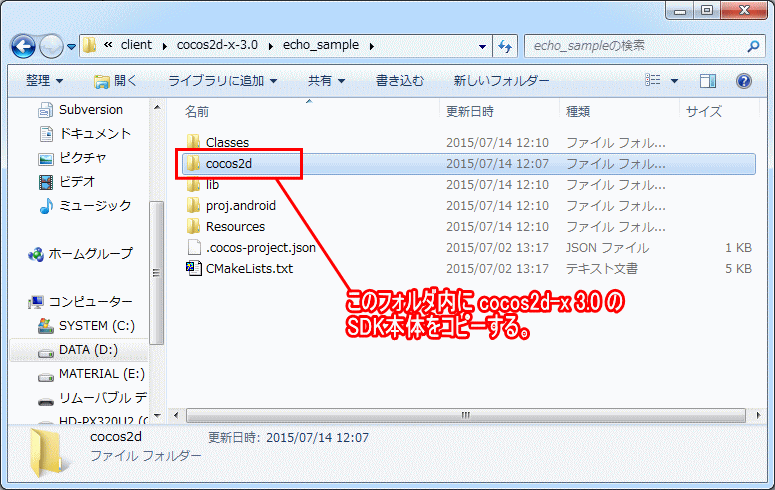Sort by 更新日時 column header

(x=470, y=112)
